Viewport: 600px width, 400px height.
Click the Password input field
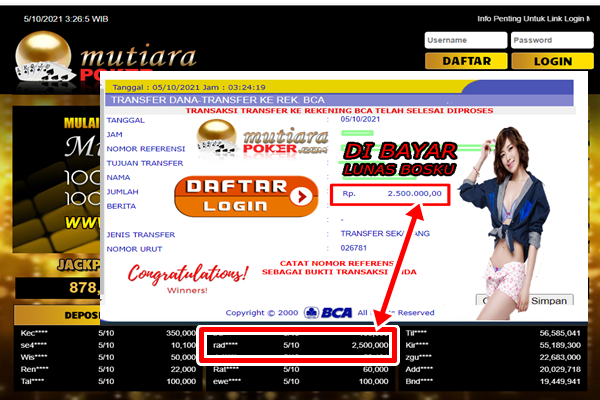point(552,40)
